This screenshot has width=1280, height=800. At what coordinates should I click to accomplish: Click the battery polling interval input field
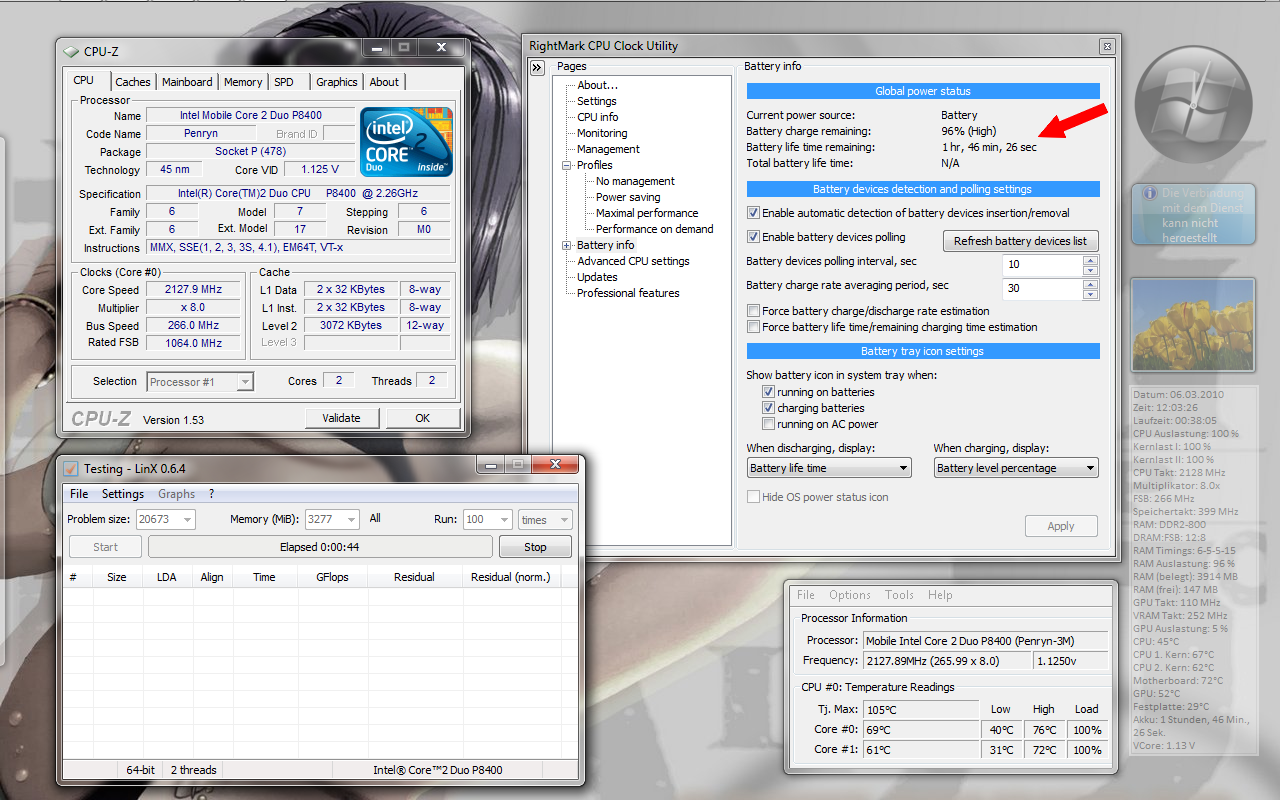pos(1043,265)
